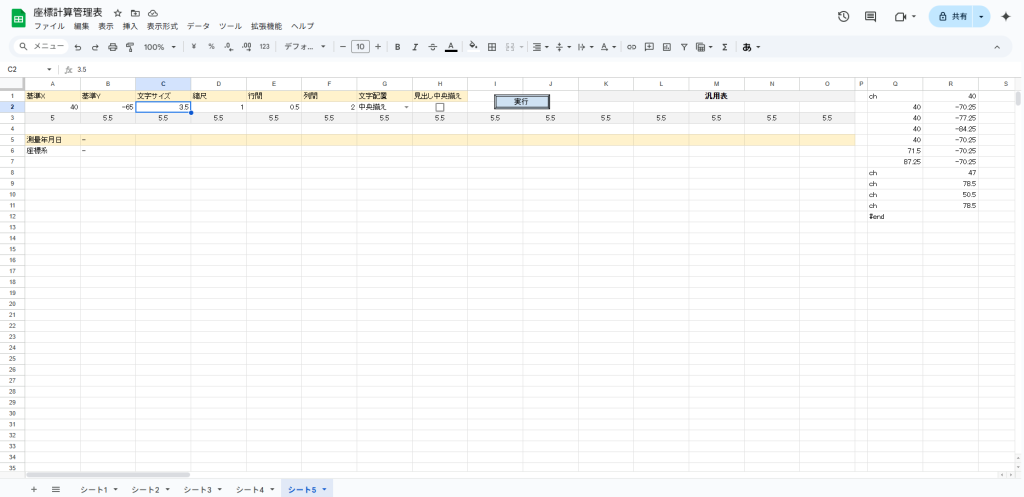The image size is (1024, 497).
Task: Click the font size input field
Action: [360, 47]
